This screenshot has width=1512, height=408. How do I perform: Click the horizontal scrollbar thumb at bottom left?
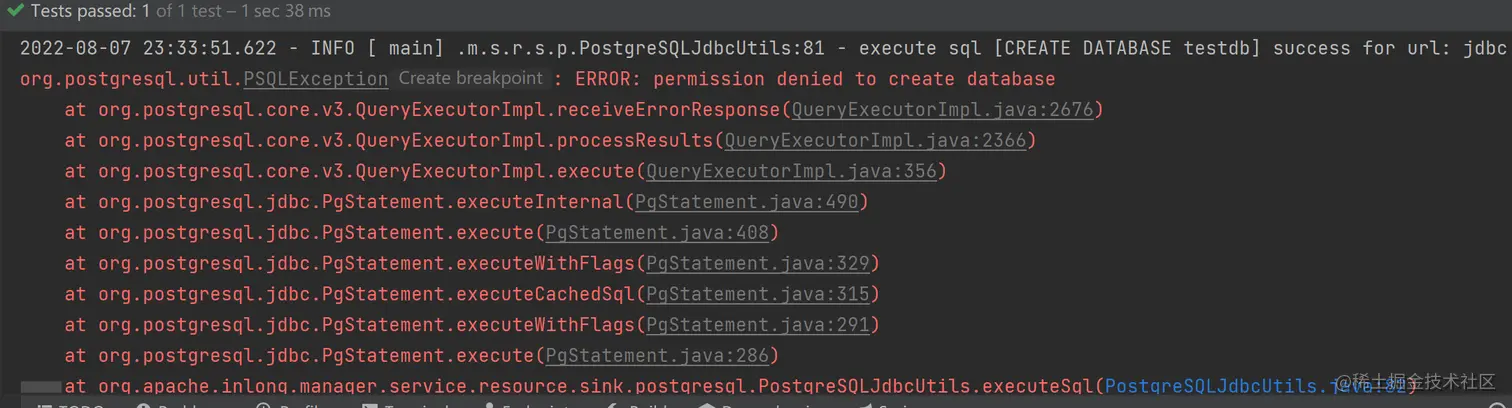click(x=41, y=386)
